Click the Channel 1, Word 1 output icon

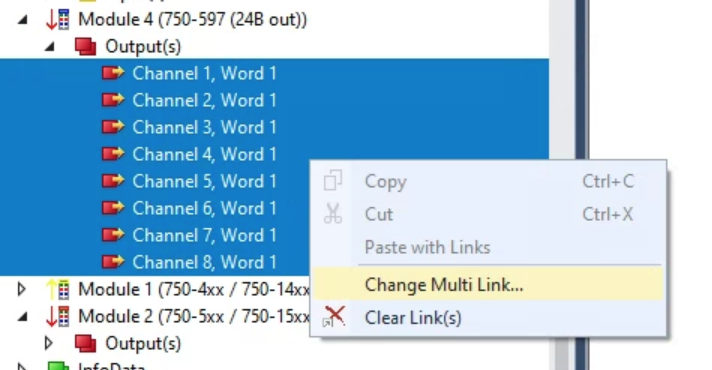click(x=113, y=73)
